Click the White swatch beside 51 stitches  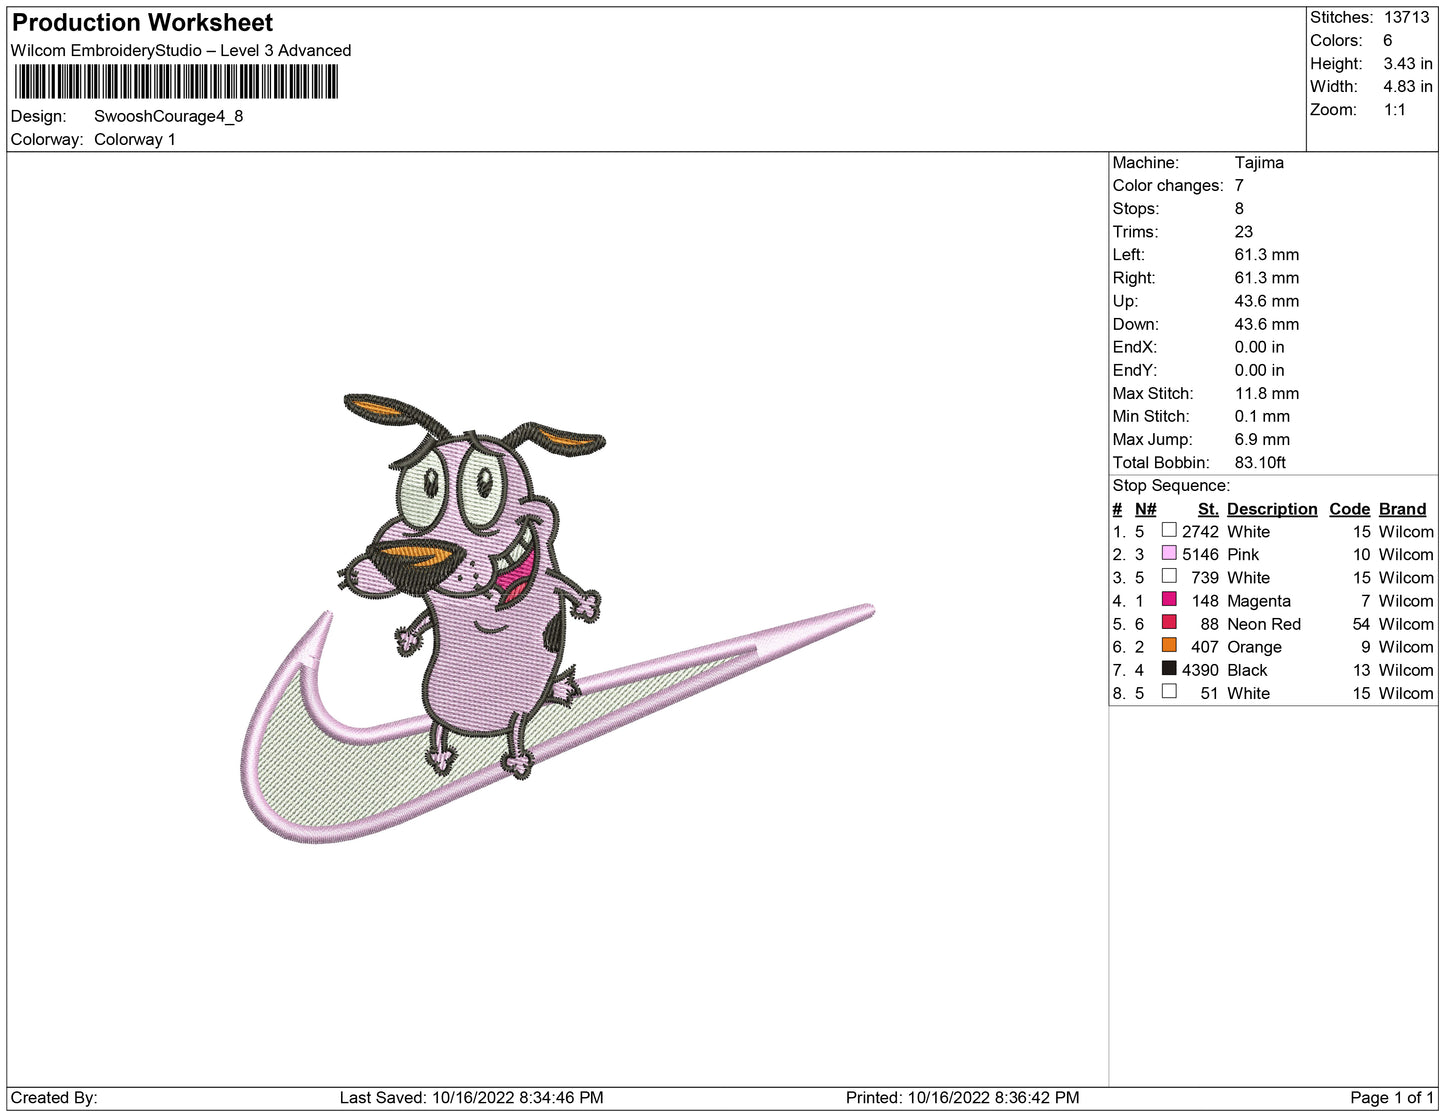(1169, 691)
